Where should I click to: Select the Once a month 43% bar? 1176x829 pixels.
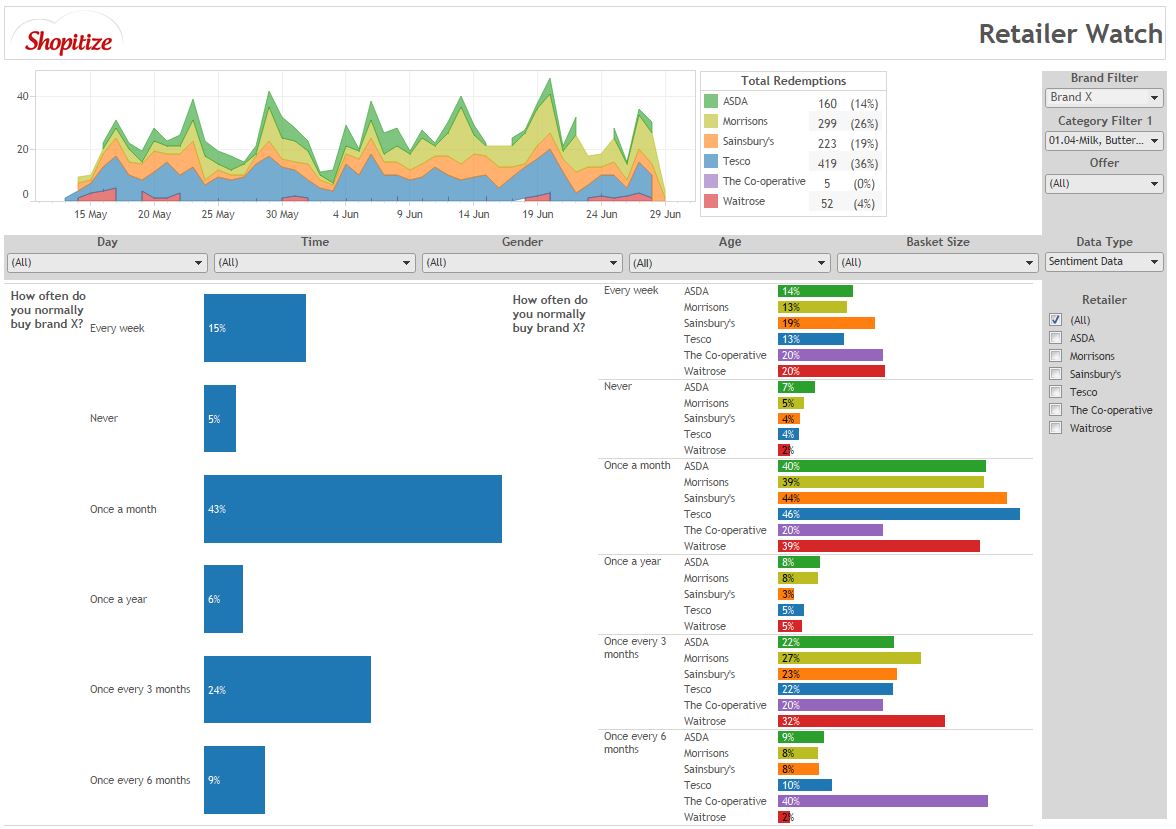coord(352,509)
